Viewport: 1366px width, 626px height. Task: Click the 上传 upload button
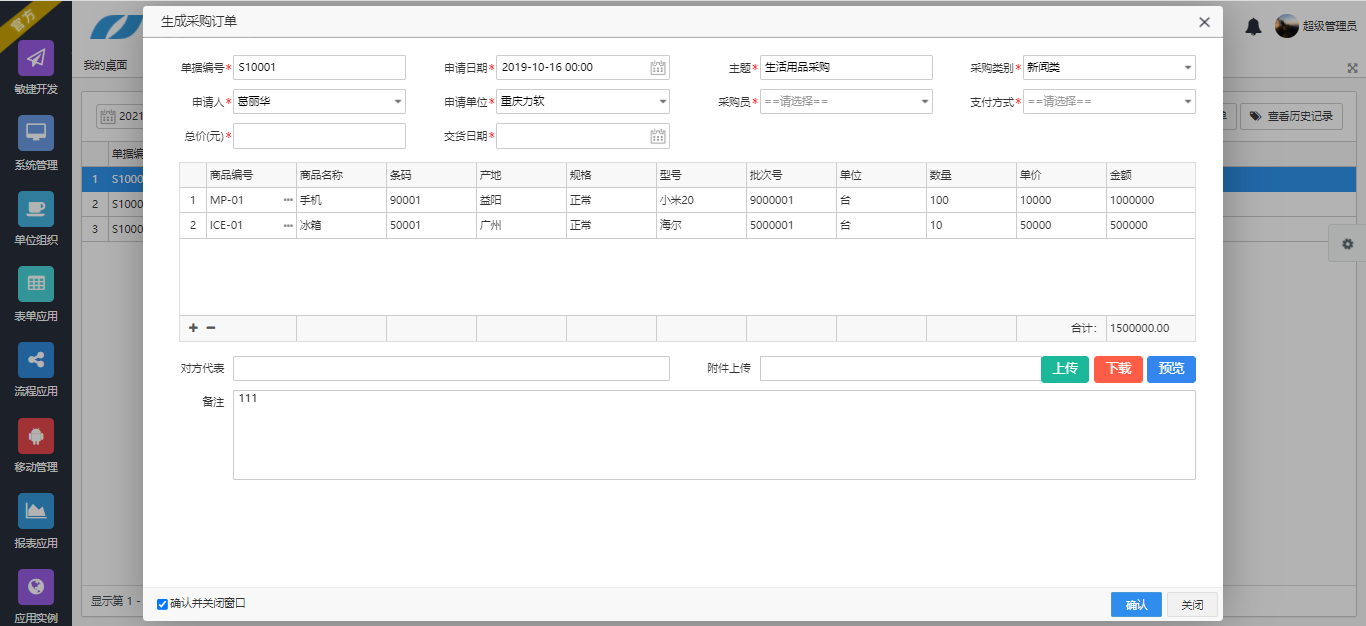pos(1065,369)
